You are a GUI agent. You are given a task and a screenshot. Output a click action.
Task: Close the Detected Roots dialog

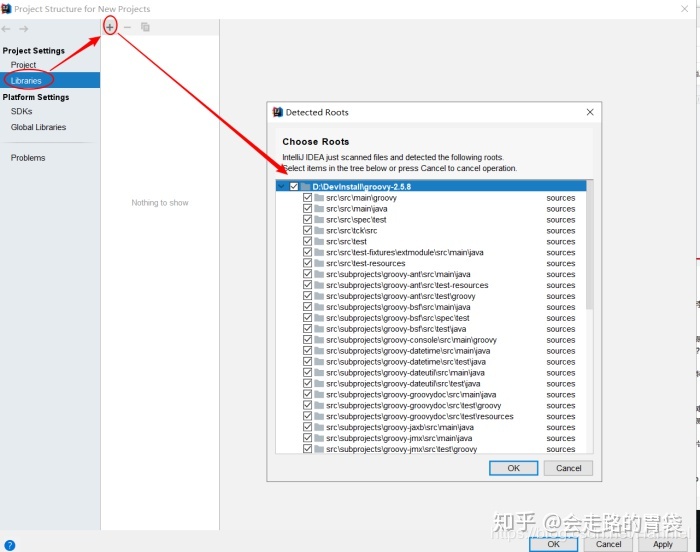tap(590, 112)
